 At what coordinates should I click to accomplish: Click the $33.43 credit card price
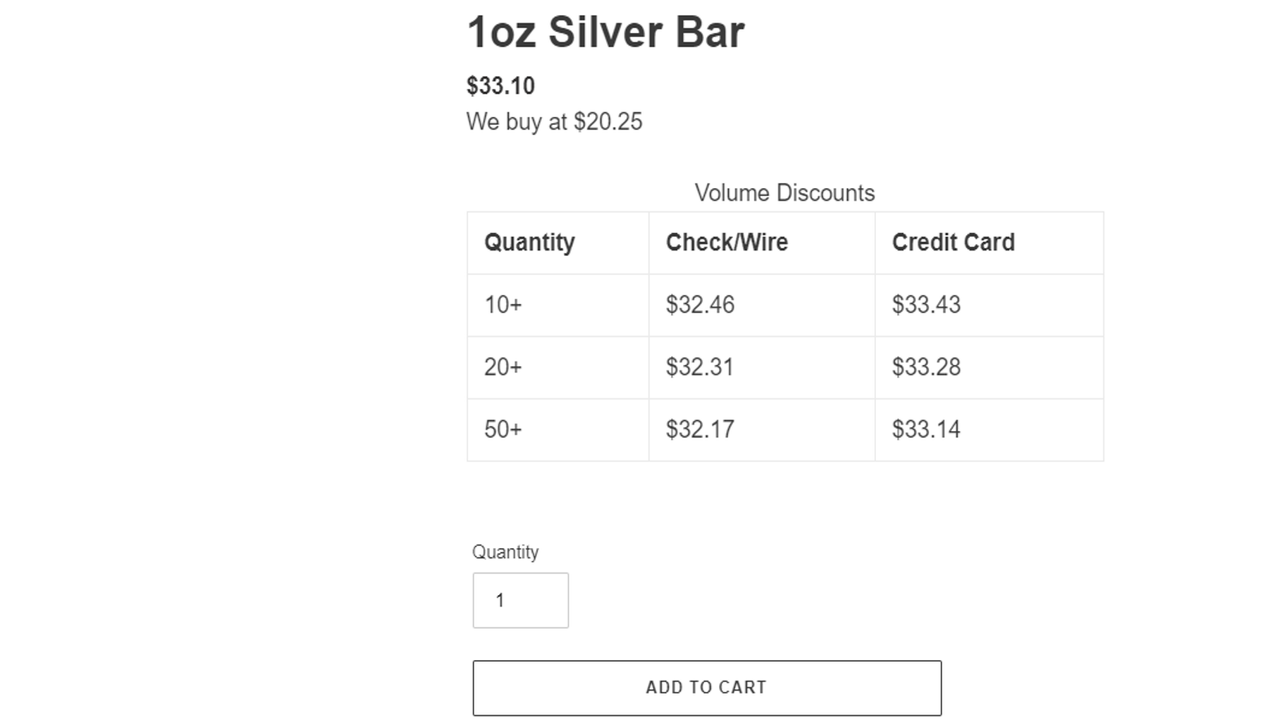(926, 305)
